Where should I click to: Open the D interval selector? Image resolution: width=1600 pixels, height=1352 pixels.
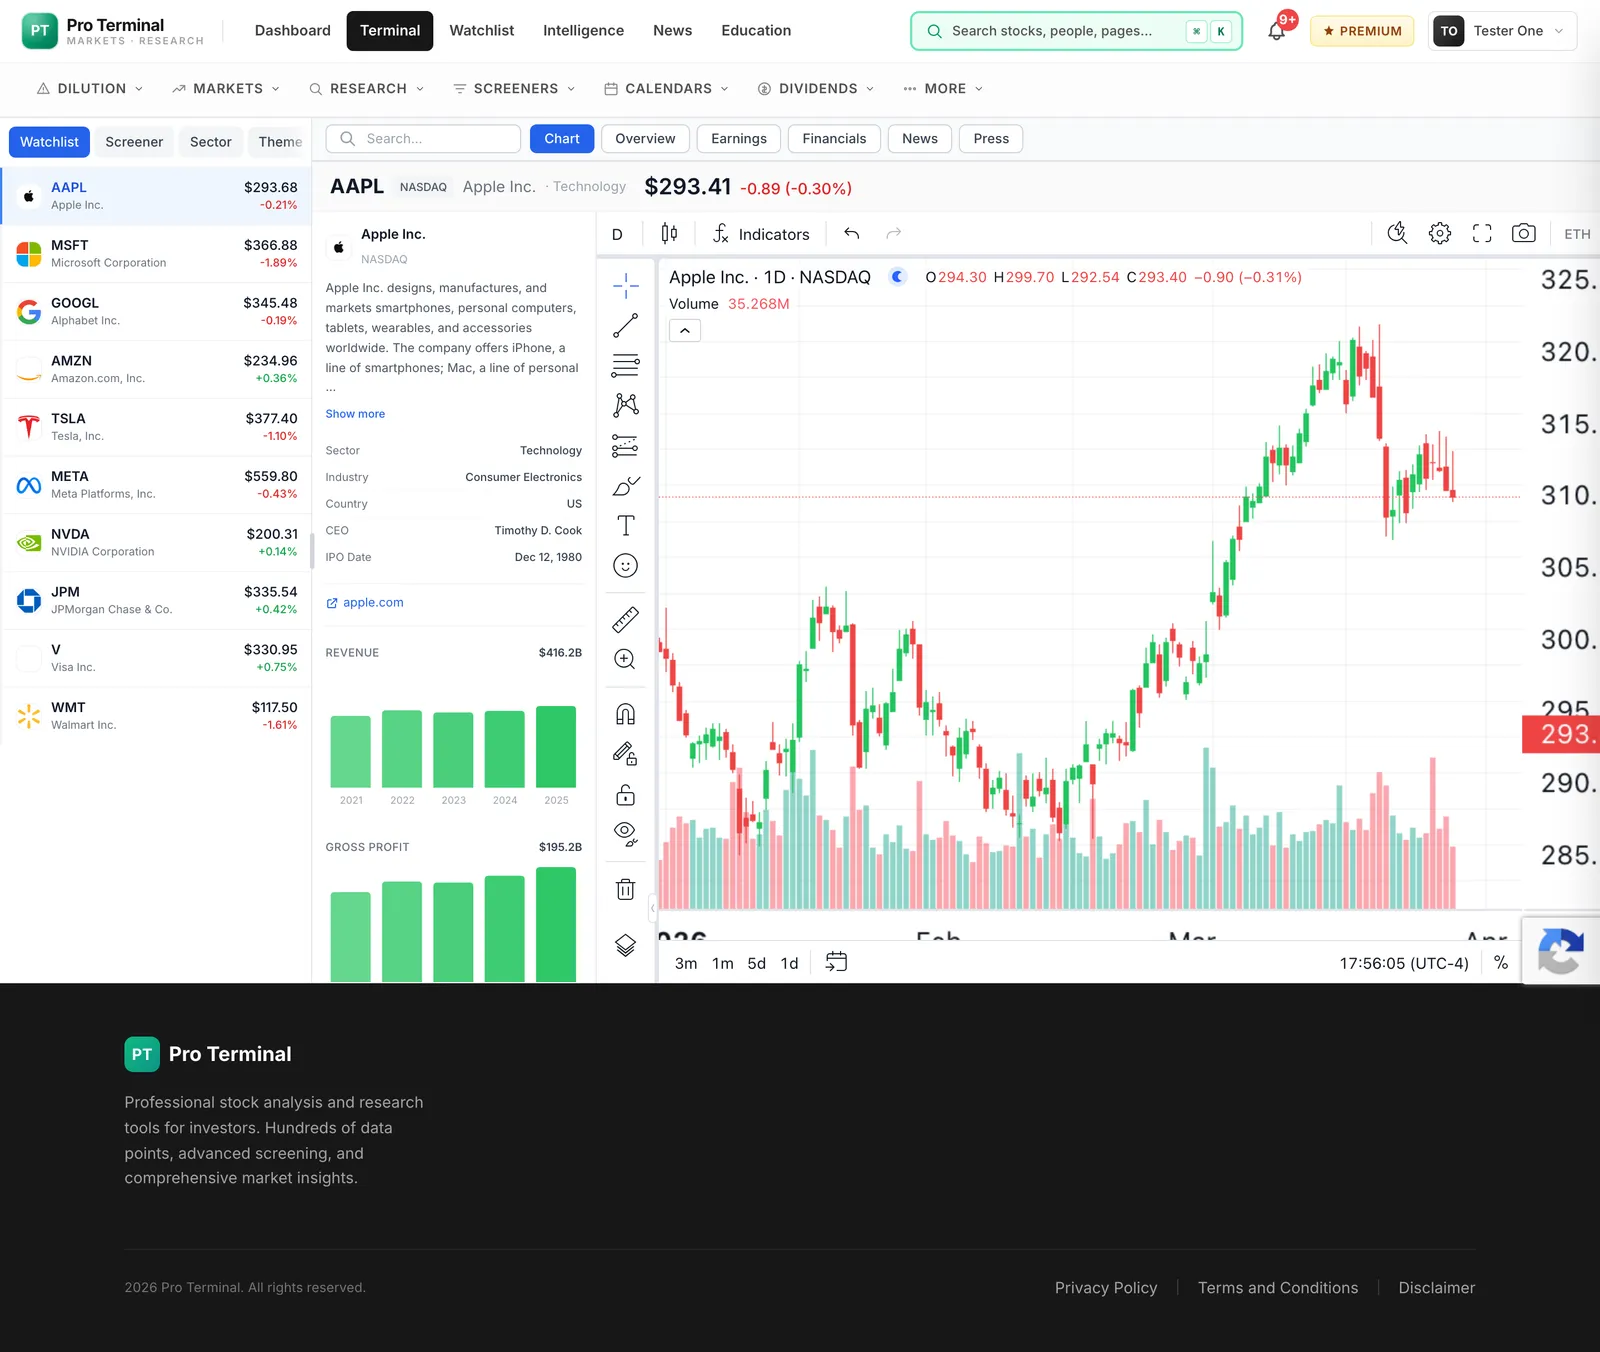[x=617, y=234]
